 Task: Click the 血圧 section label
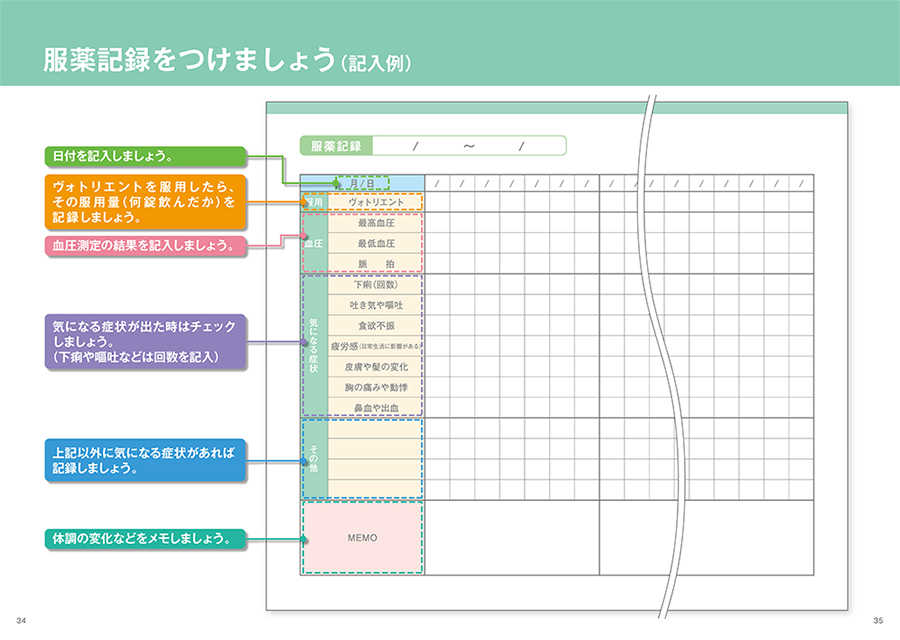313,242
